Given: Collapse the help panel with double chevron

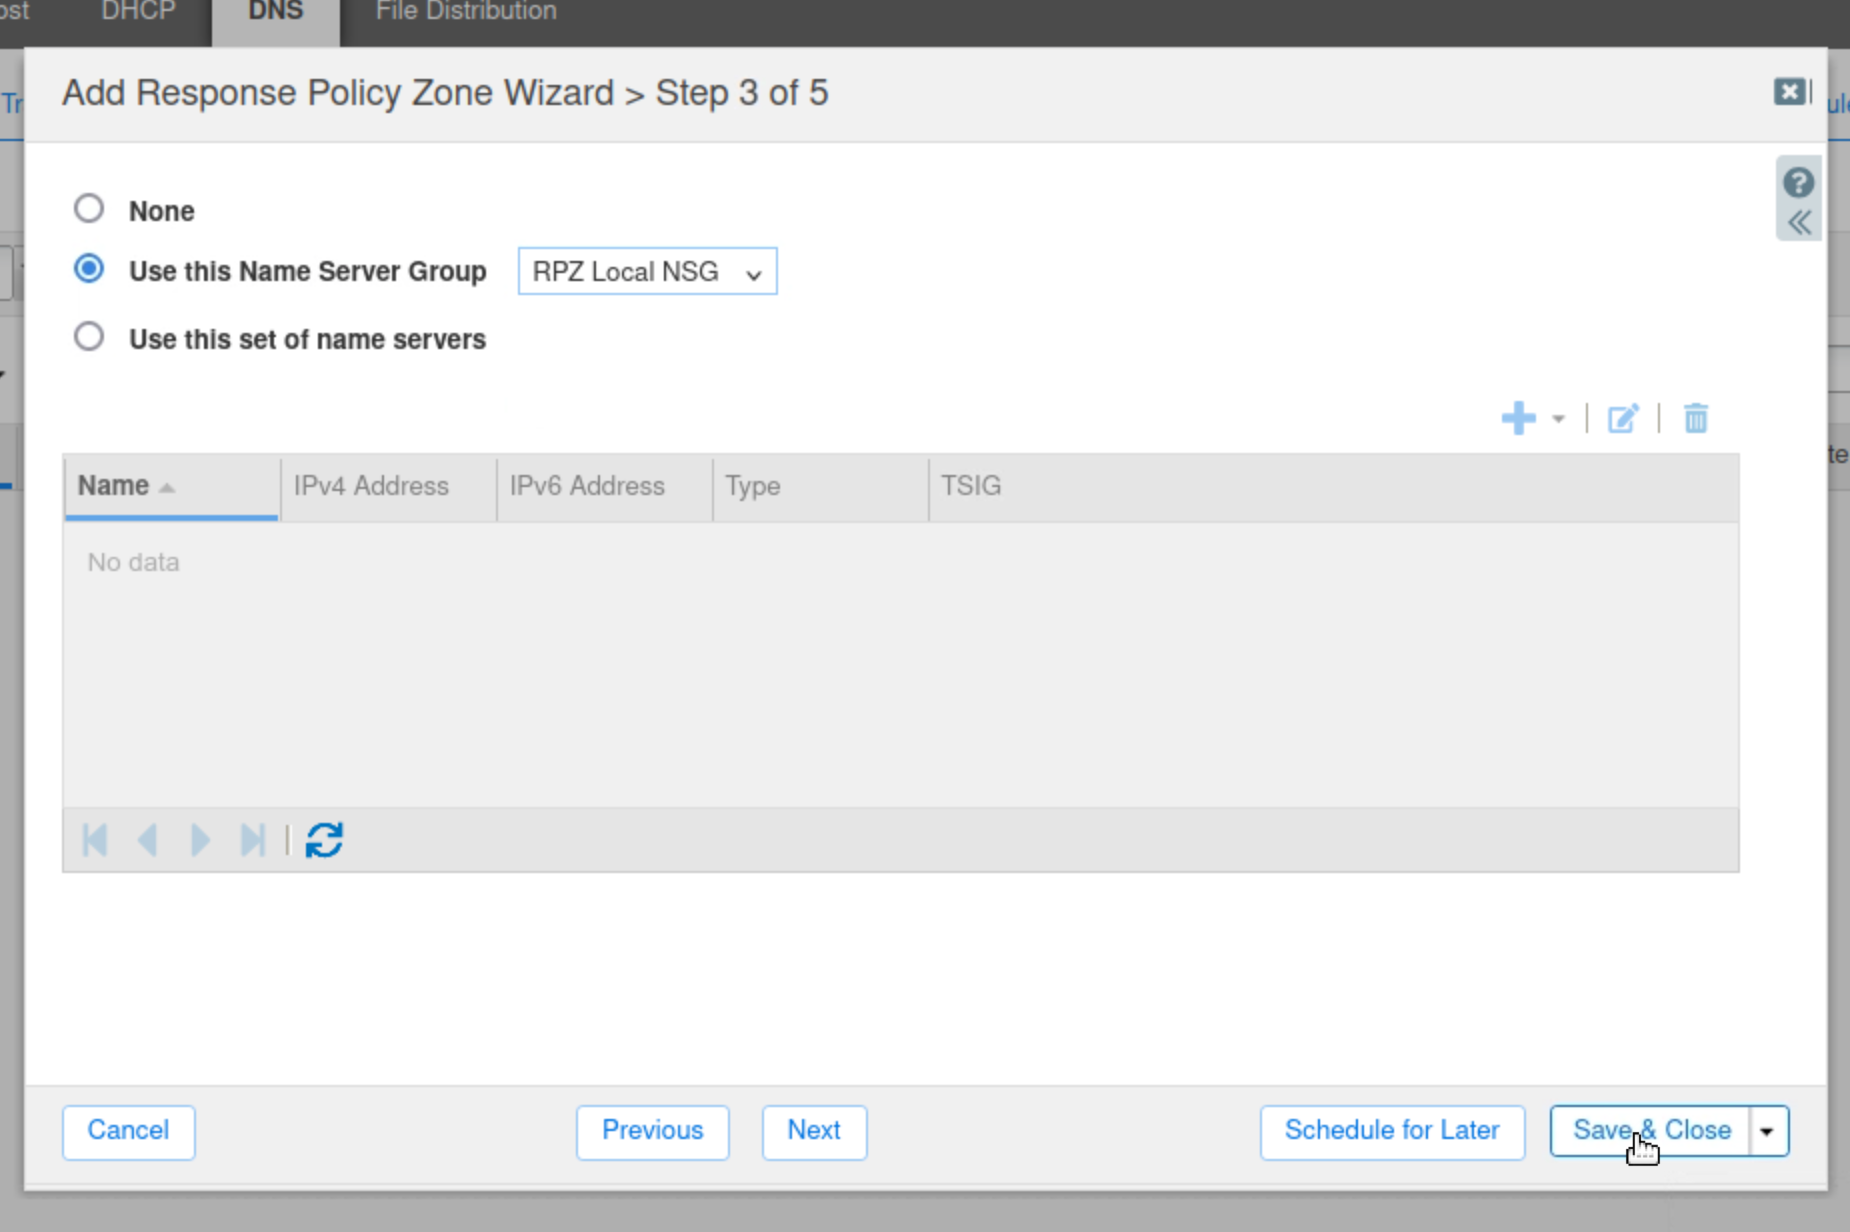Looking at the screenshot, I should click(x=1798, y=223).
